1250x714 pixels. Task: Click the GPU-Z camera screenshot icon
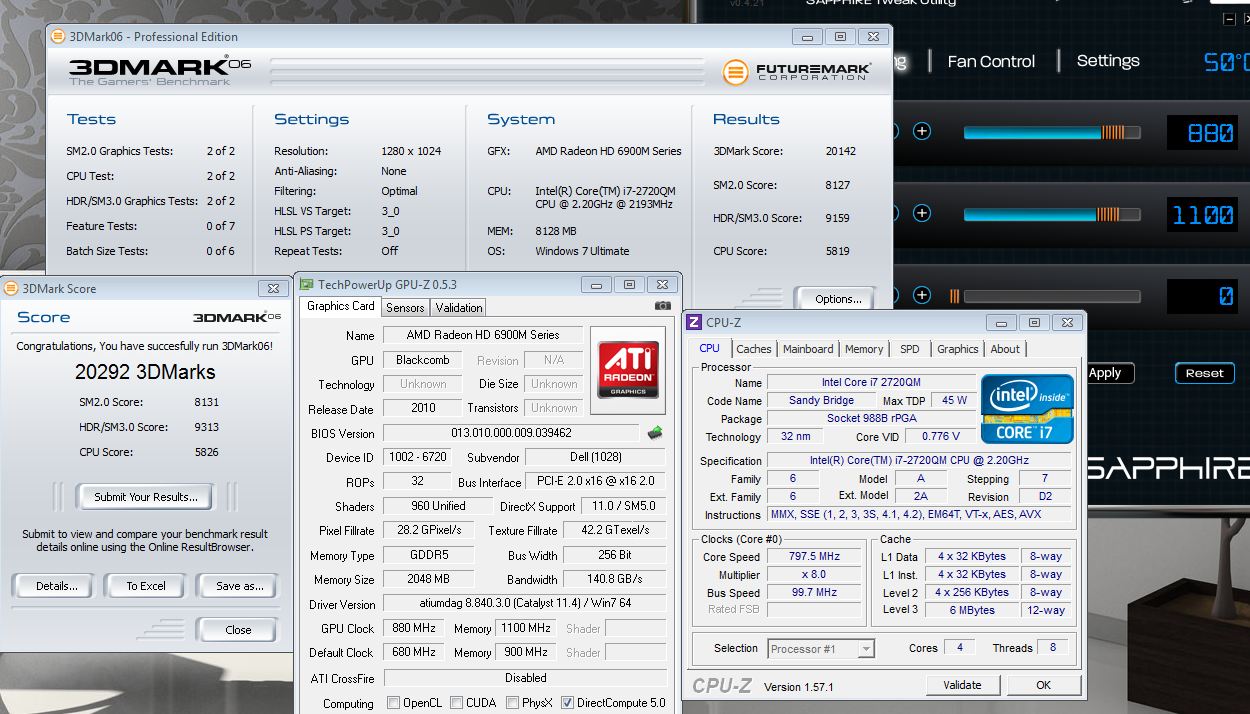tap(662, 306)
